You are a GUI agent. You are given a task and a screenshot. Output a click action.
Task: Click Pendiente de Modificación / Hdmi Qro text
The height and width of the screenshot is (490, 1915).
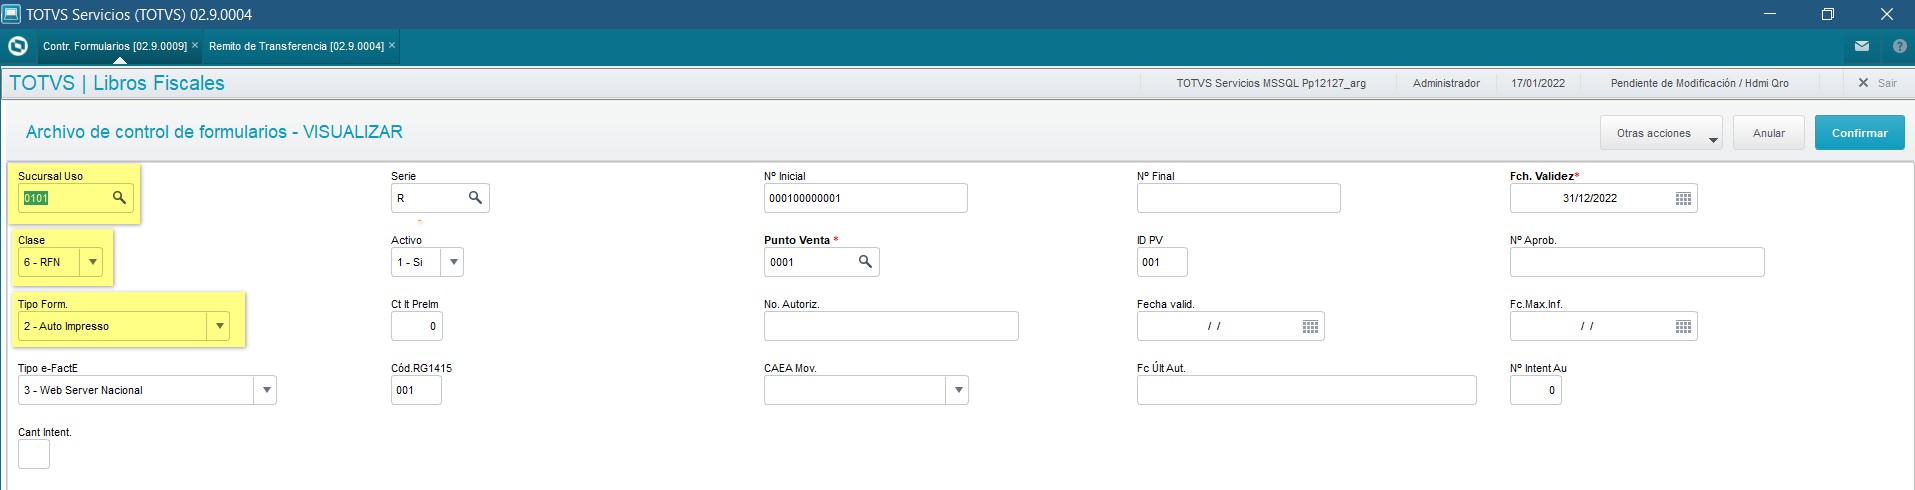tap(1699, 83)
